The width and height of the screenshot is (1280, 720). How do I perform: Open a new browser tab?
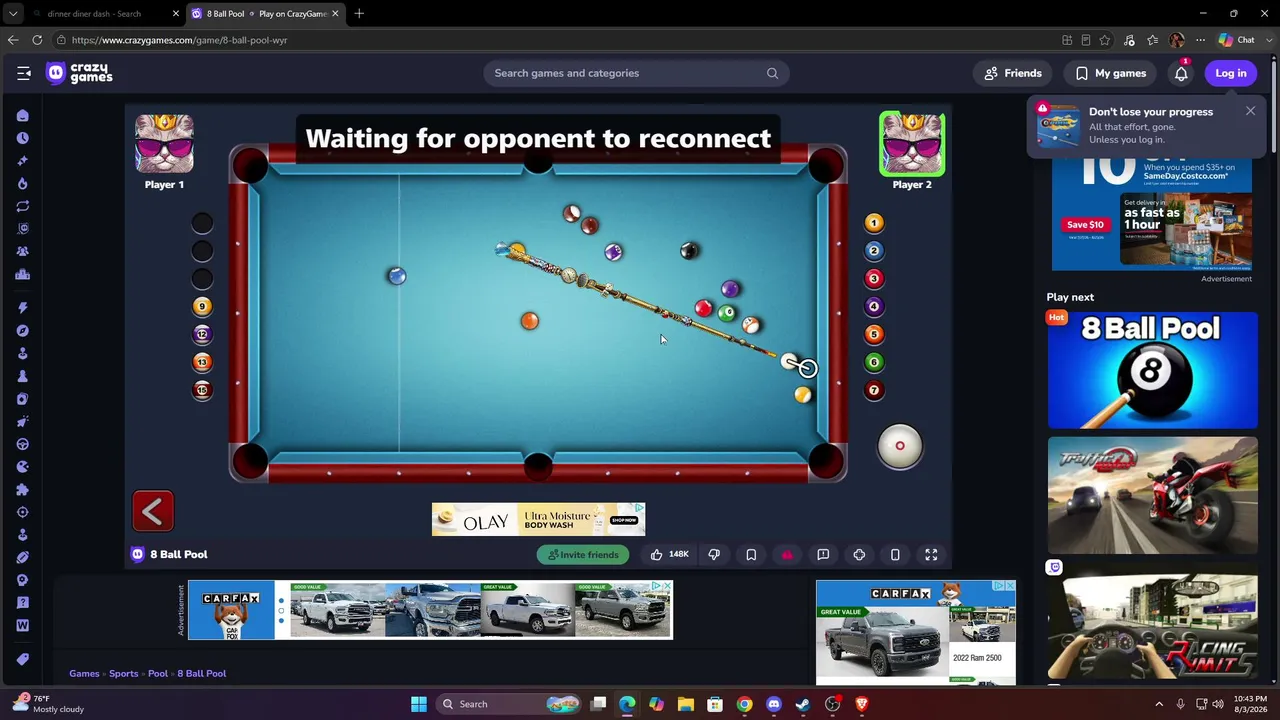coord(359,14)
